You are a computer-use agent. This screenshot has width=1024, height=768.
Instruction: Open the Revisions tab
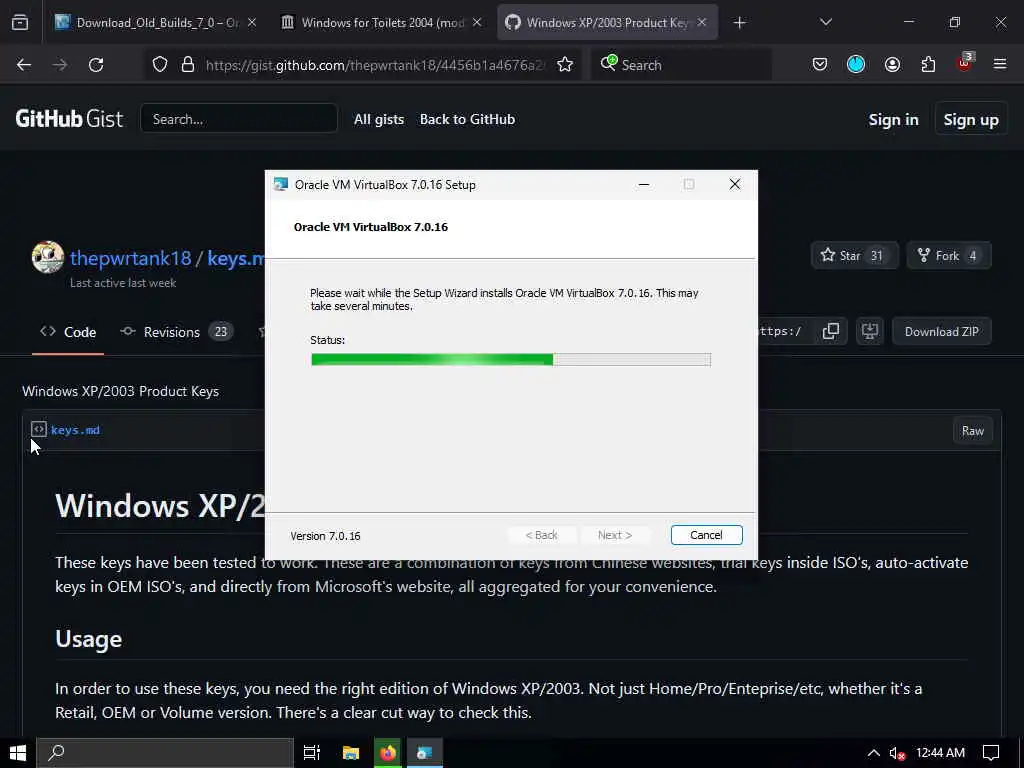176,332
